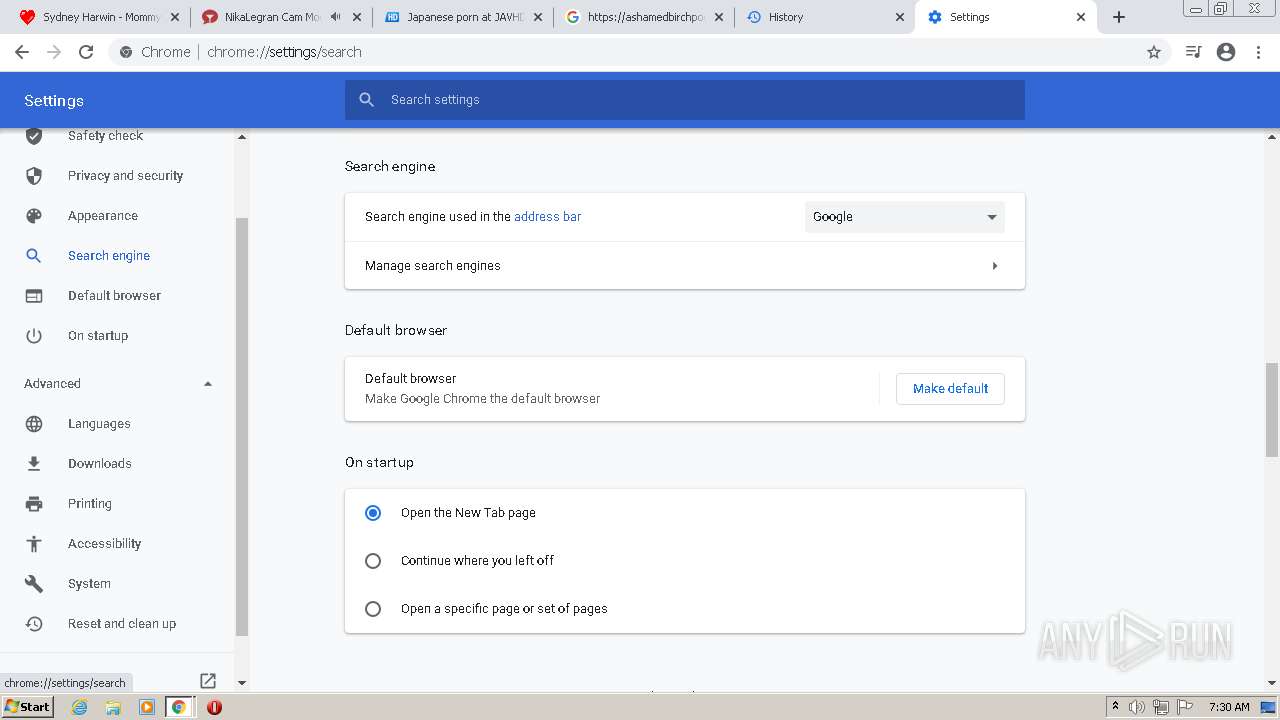1280x720 pixels.
Task: Open Safety check in the sidebar
Action: point(105,136)
